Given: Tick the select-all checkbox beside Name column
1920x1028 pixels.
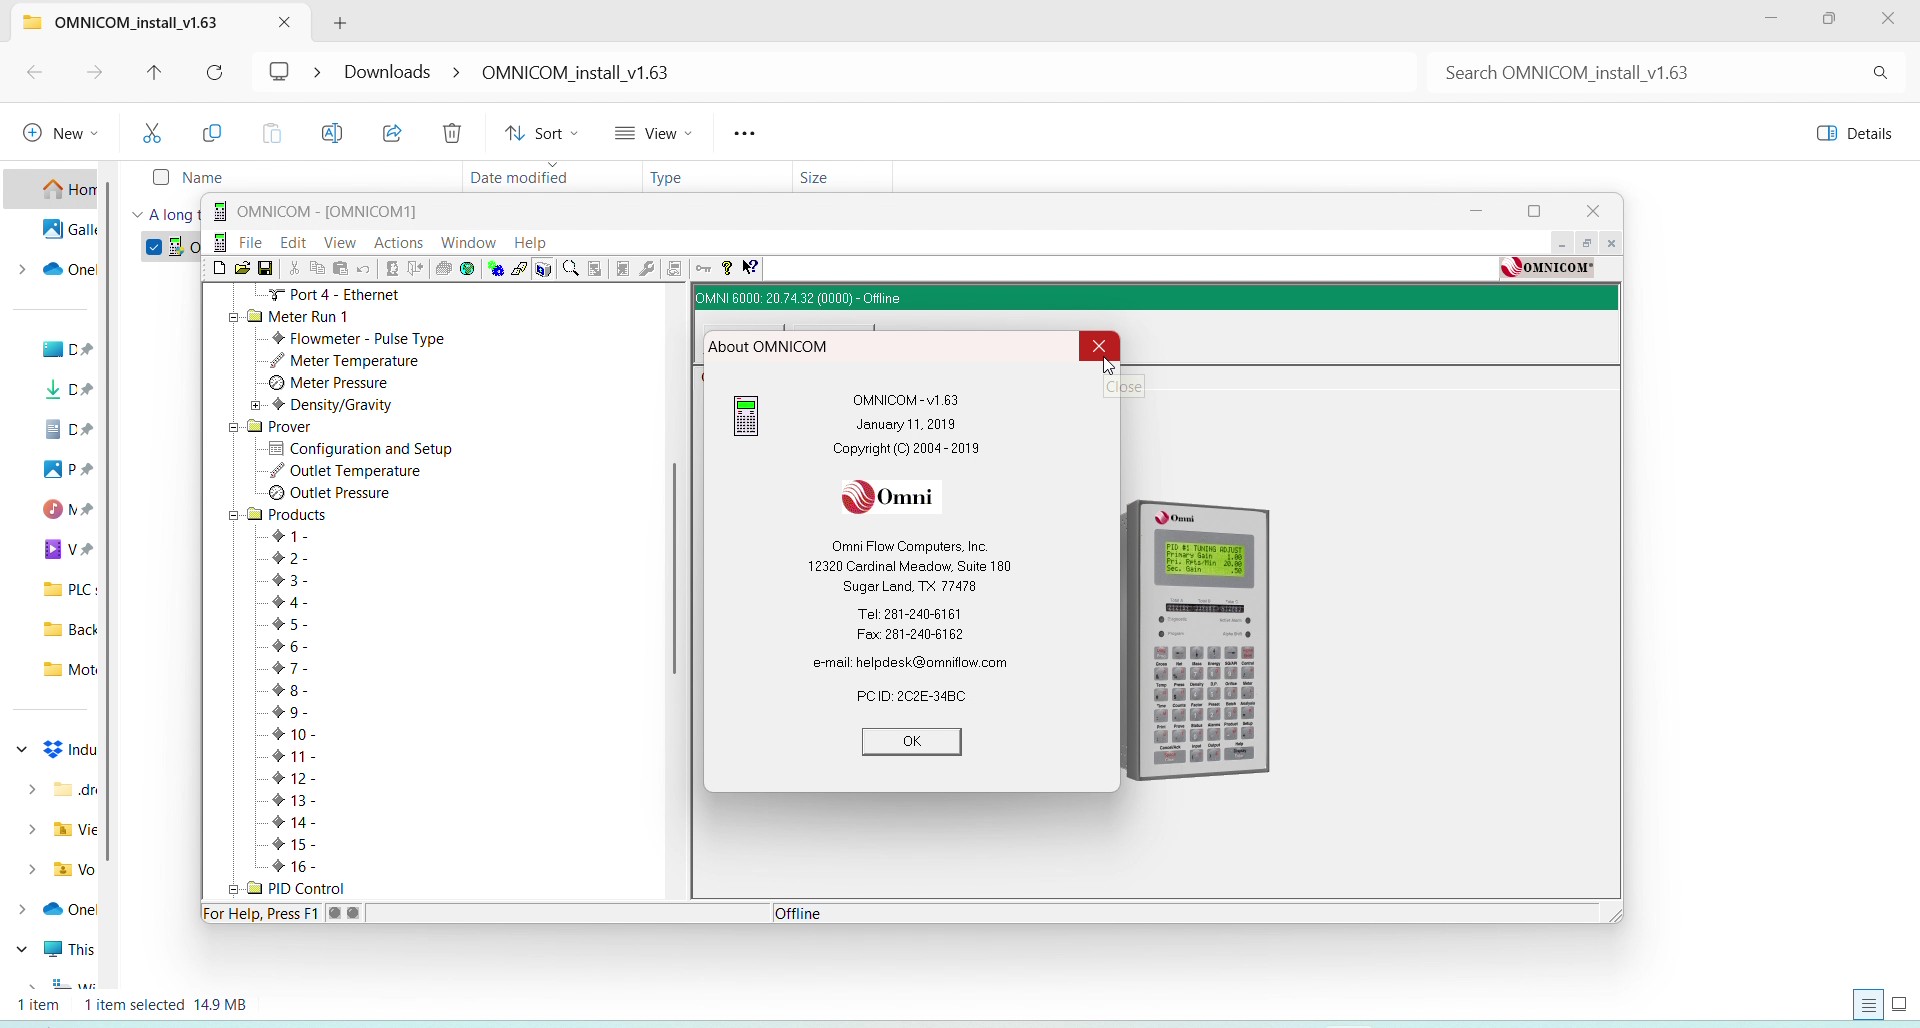Looking at the screenshot, I should [x=161, y=178].
